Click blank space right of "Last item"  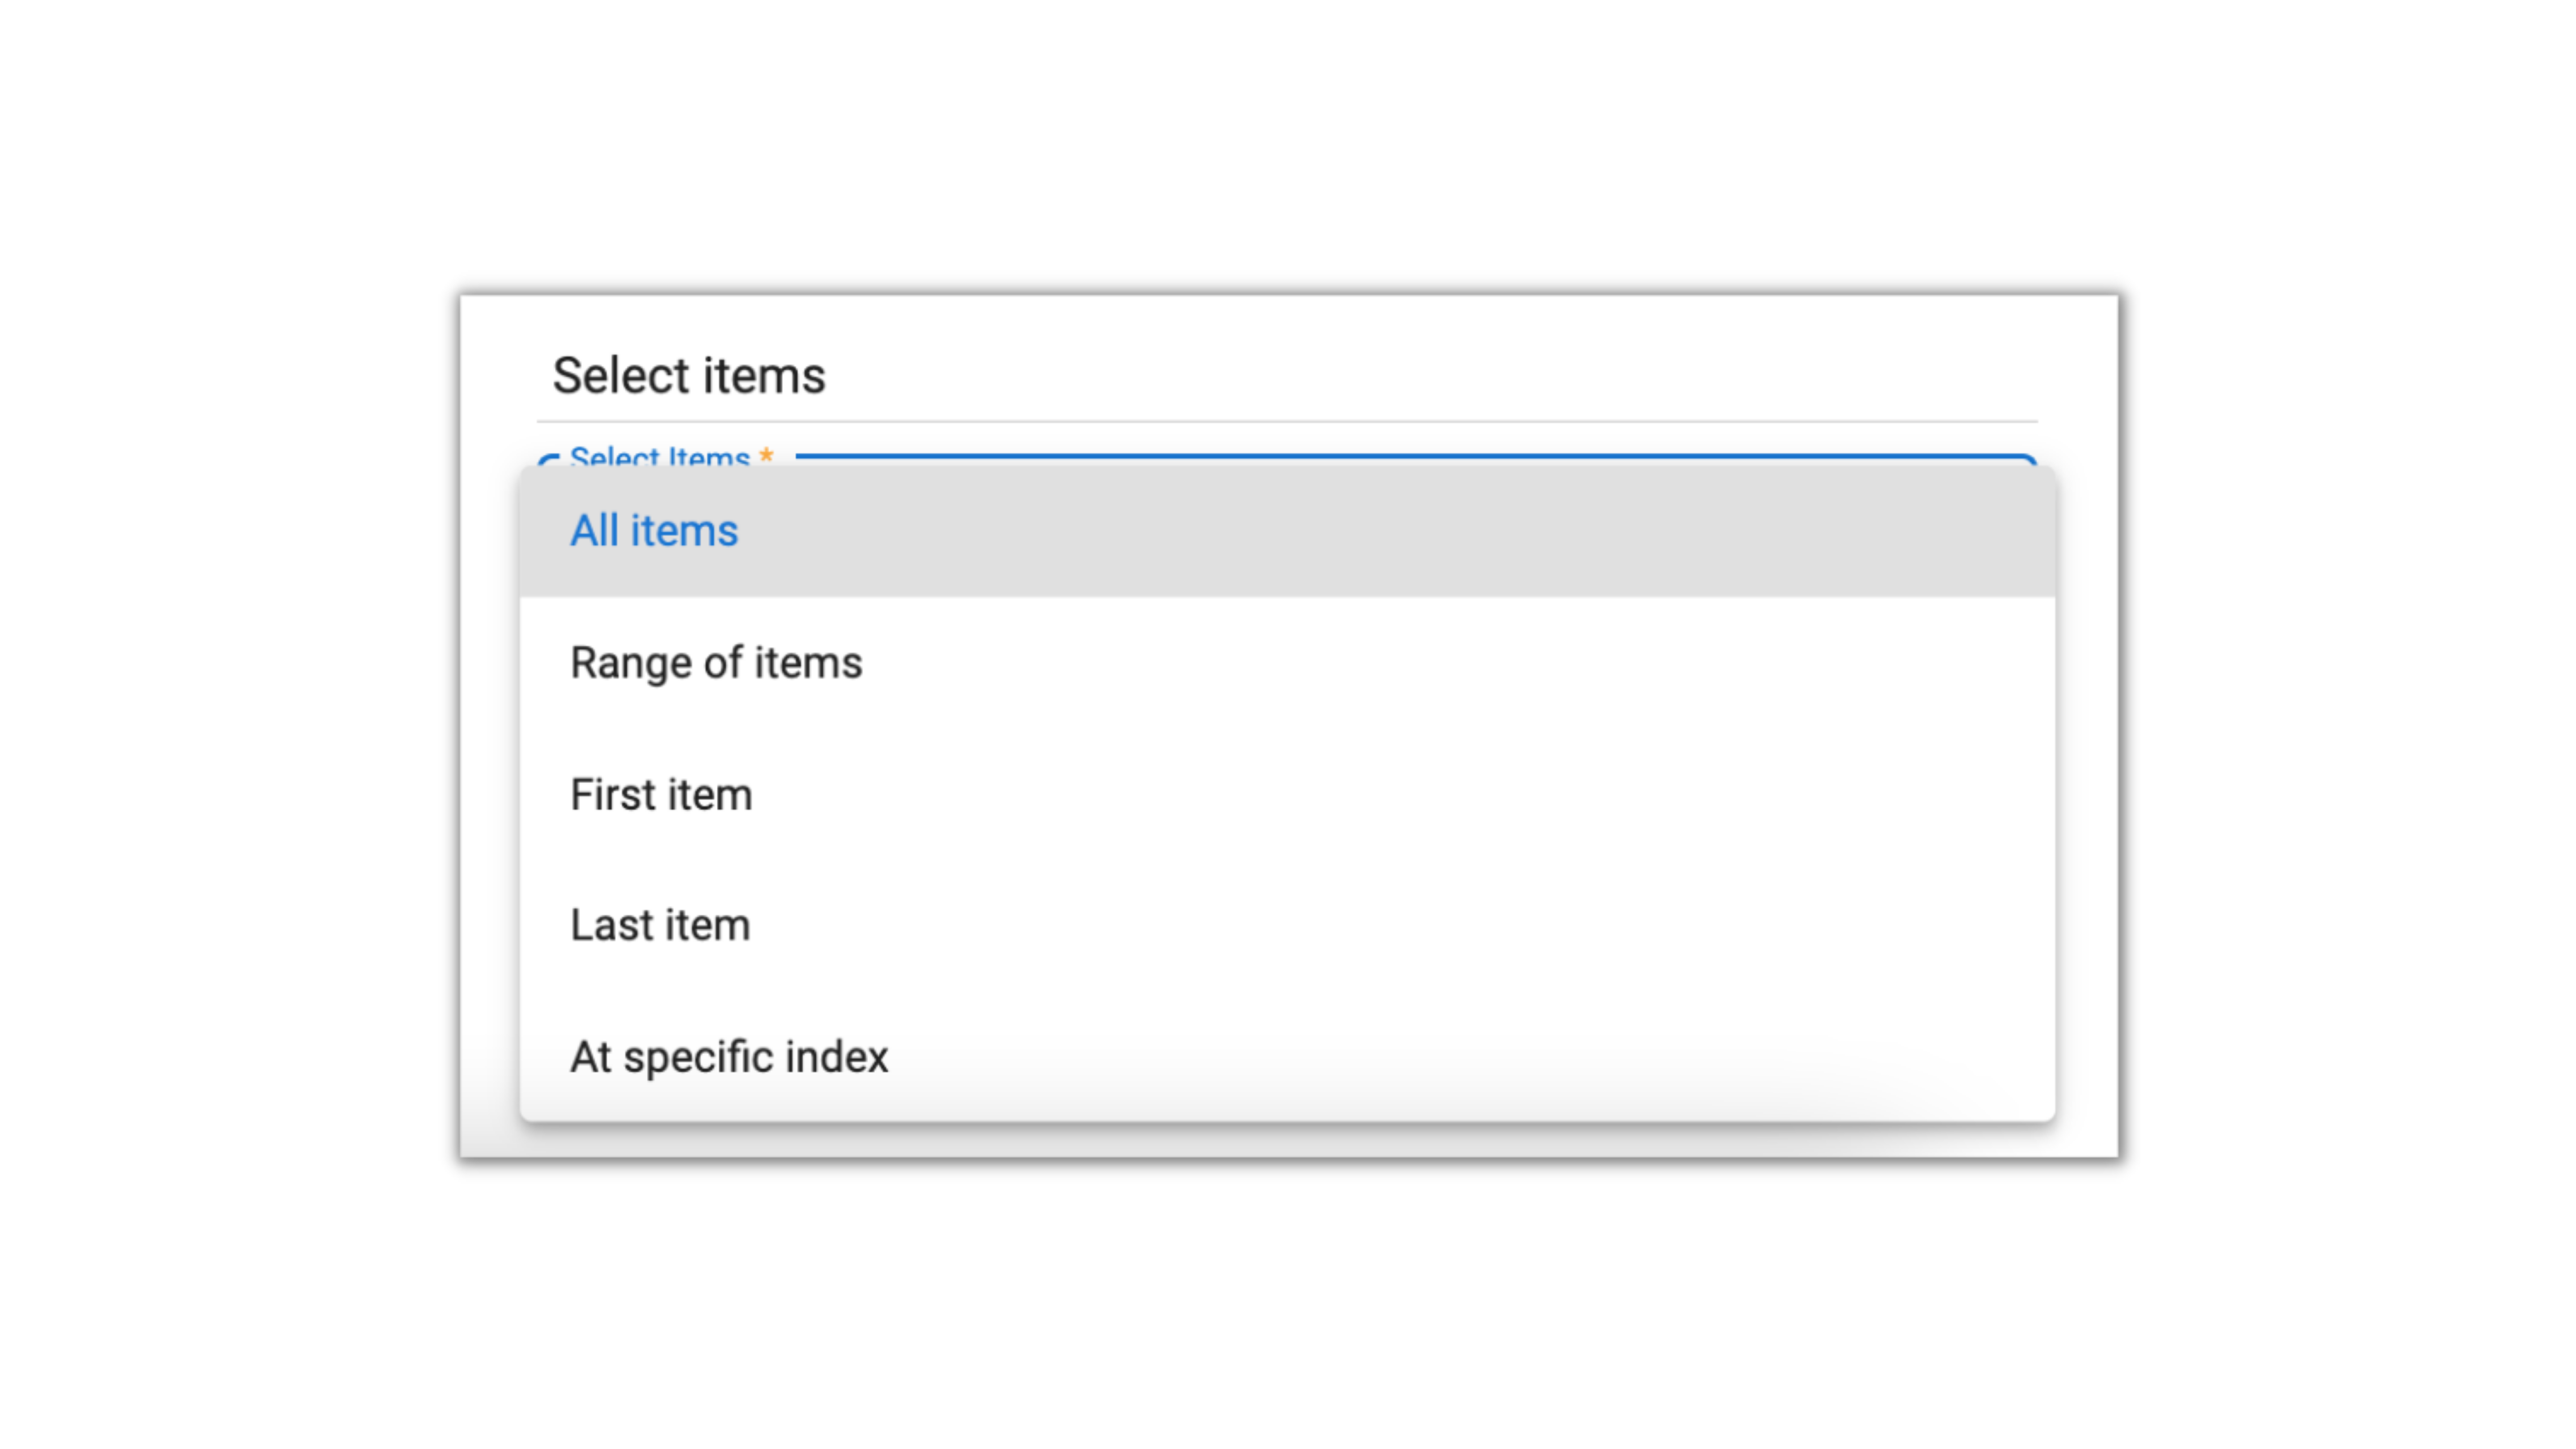[1400, 925]
